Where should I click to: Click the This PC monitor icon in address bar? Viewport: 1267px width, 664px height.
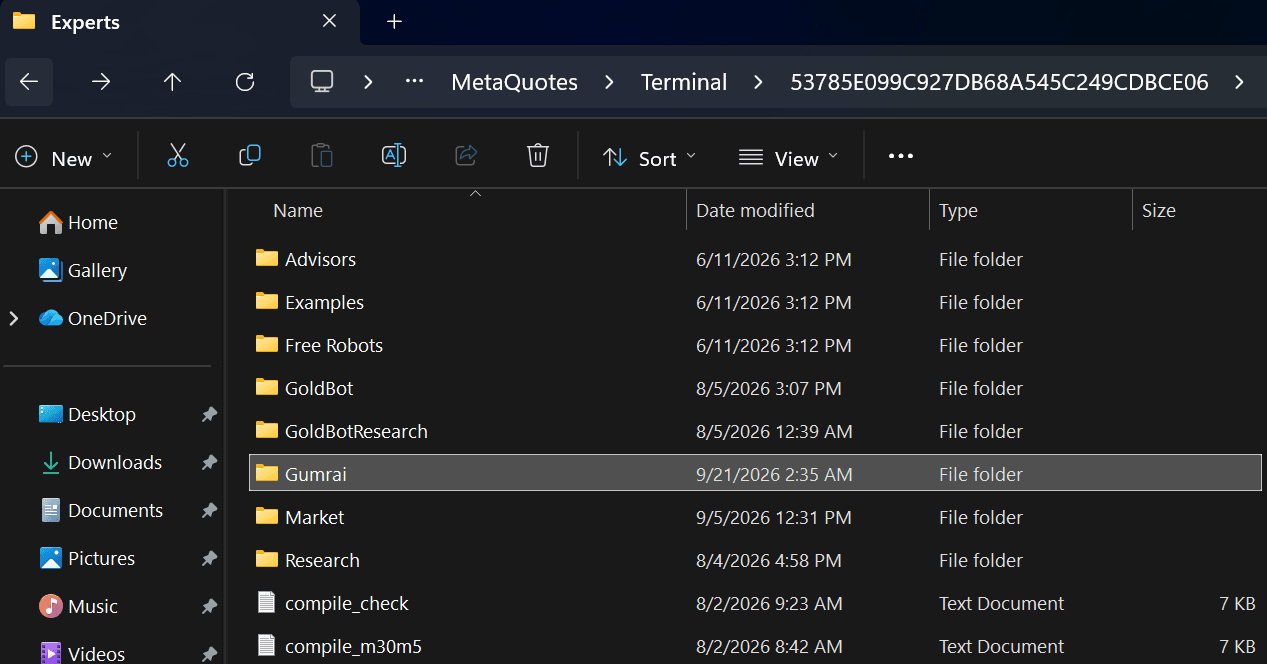pyautogui.click(x=322, y=82)
